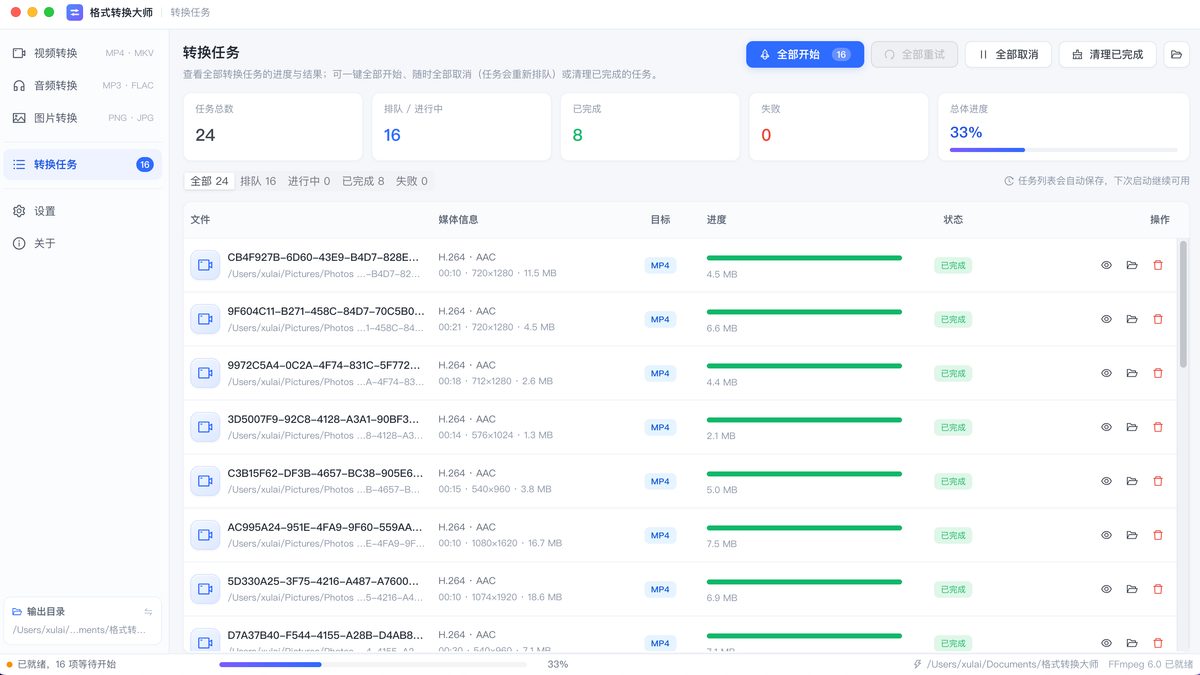Click the 已完成 8 summary card

(650, 127)
